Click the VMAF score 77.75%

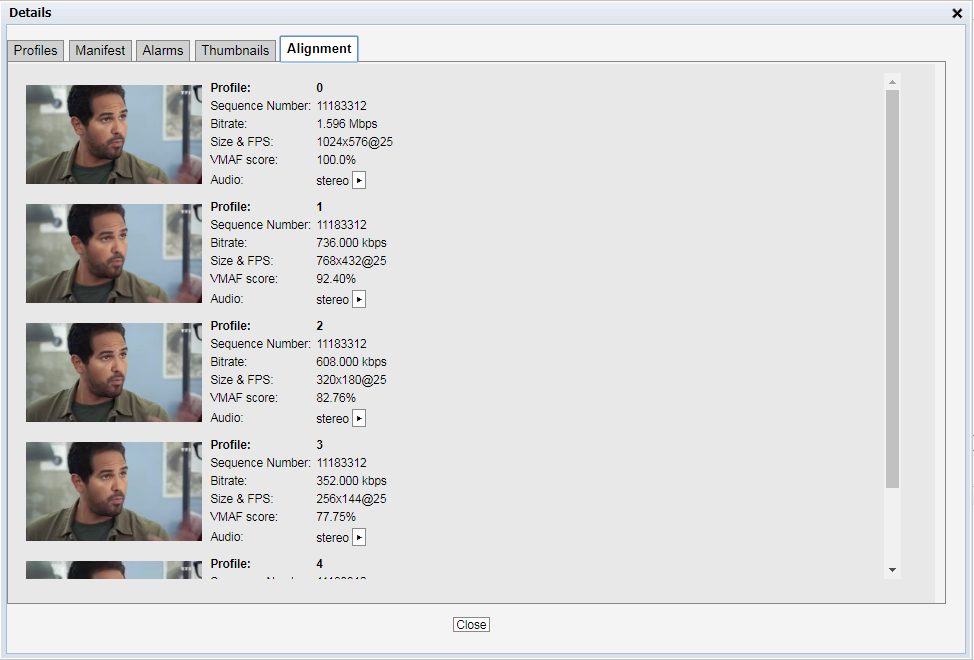point(336,517)
